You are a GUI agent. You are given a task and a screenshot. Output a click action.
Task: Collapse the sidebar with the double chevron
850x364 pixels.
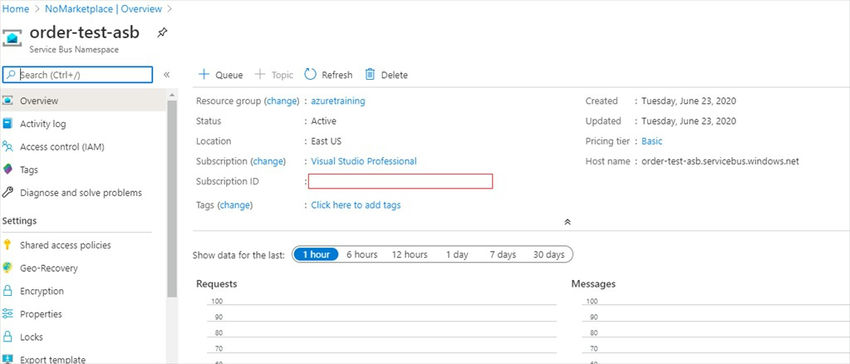pyautogui.click(x=166, y=75)
